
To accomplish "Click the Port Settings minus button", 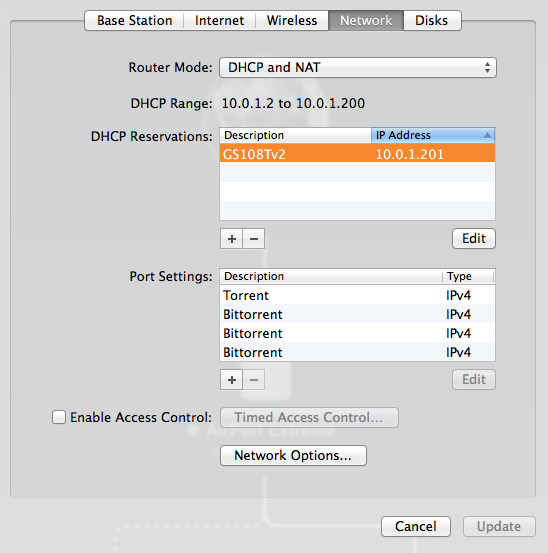I will (254, 380).
